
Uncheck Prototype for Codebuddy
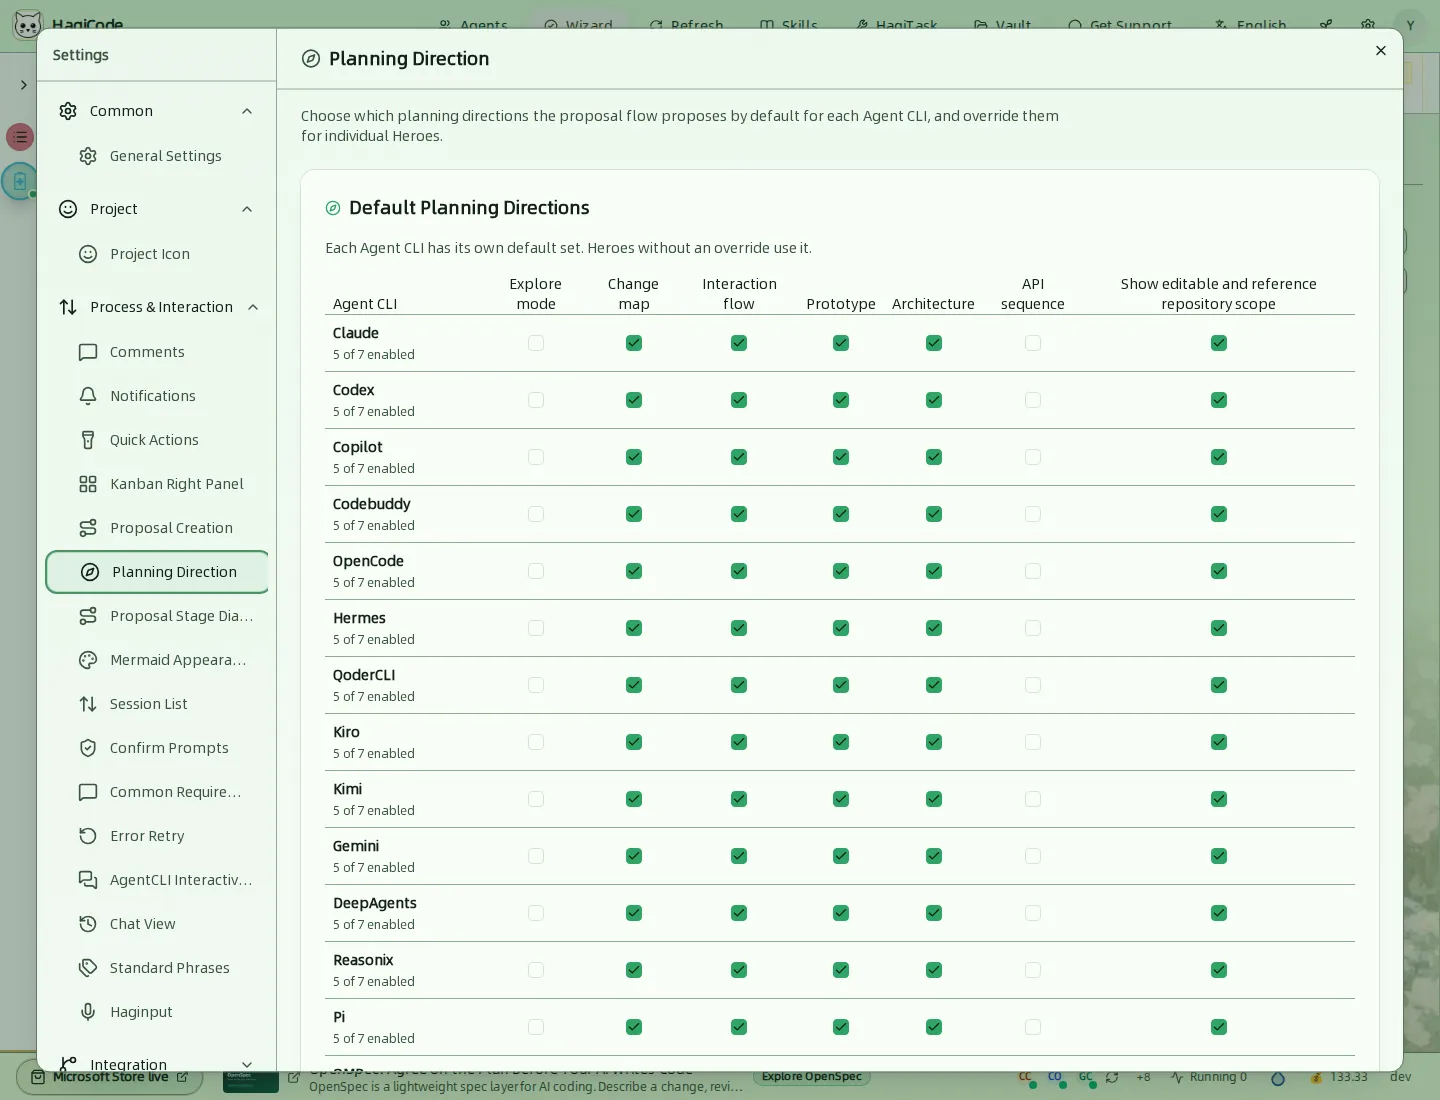coord(841,514)
